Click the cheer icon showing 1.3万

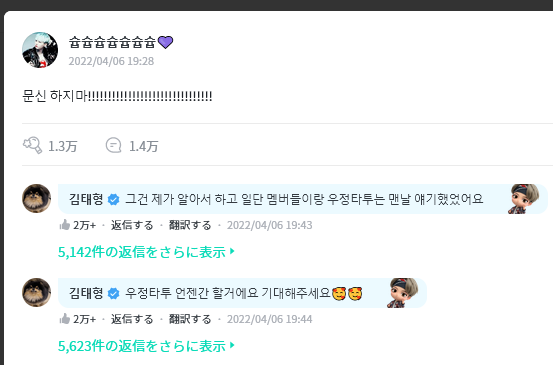click(x=32, y=145)
